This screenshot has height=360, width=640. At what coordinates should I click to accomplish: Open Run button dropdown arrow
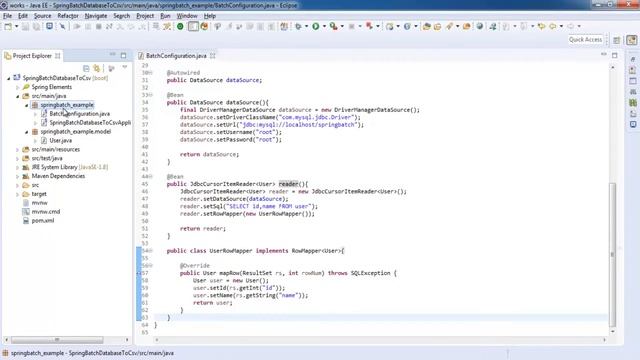pyautogui.click(x=324, y=27)
